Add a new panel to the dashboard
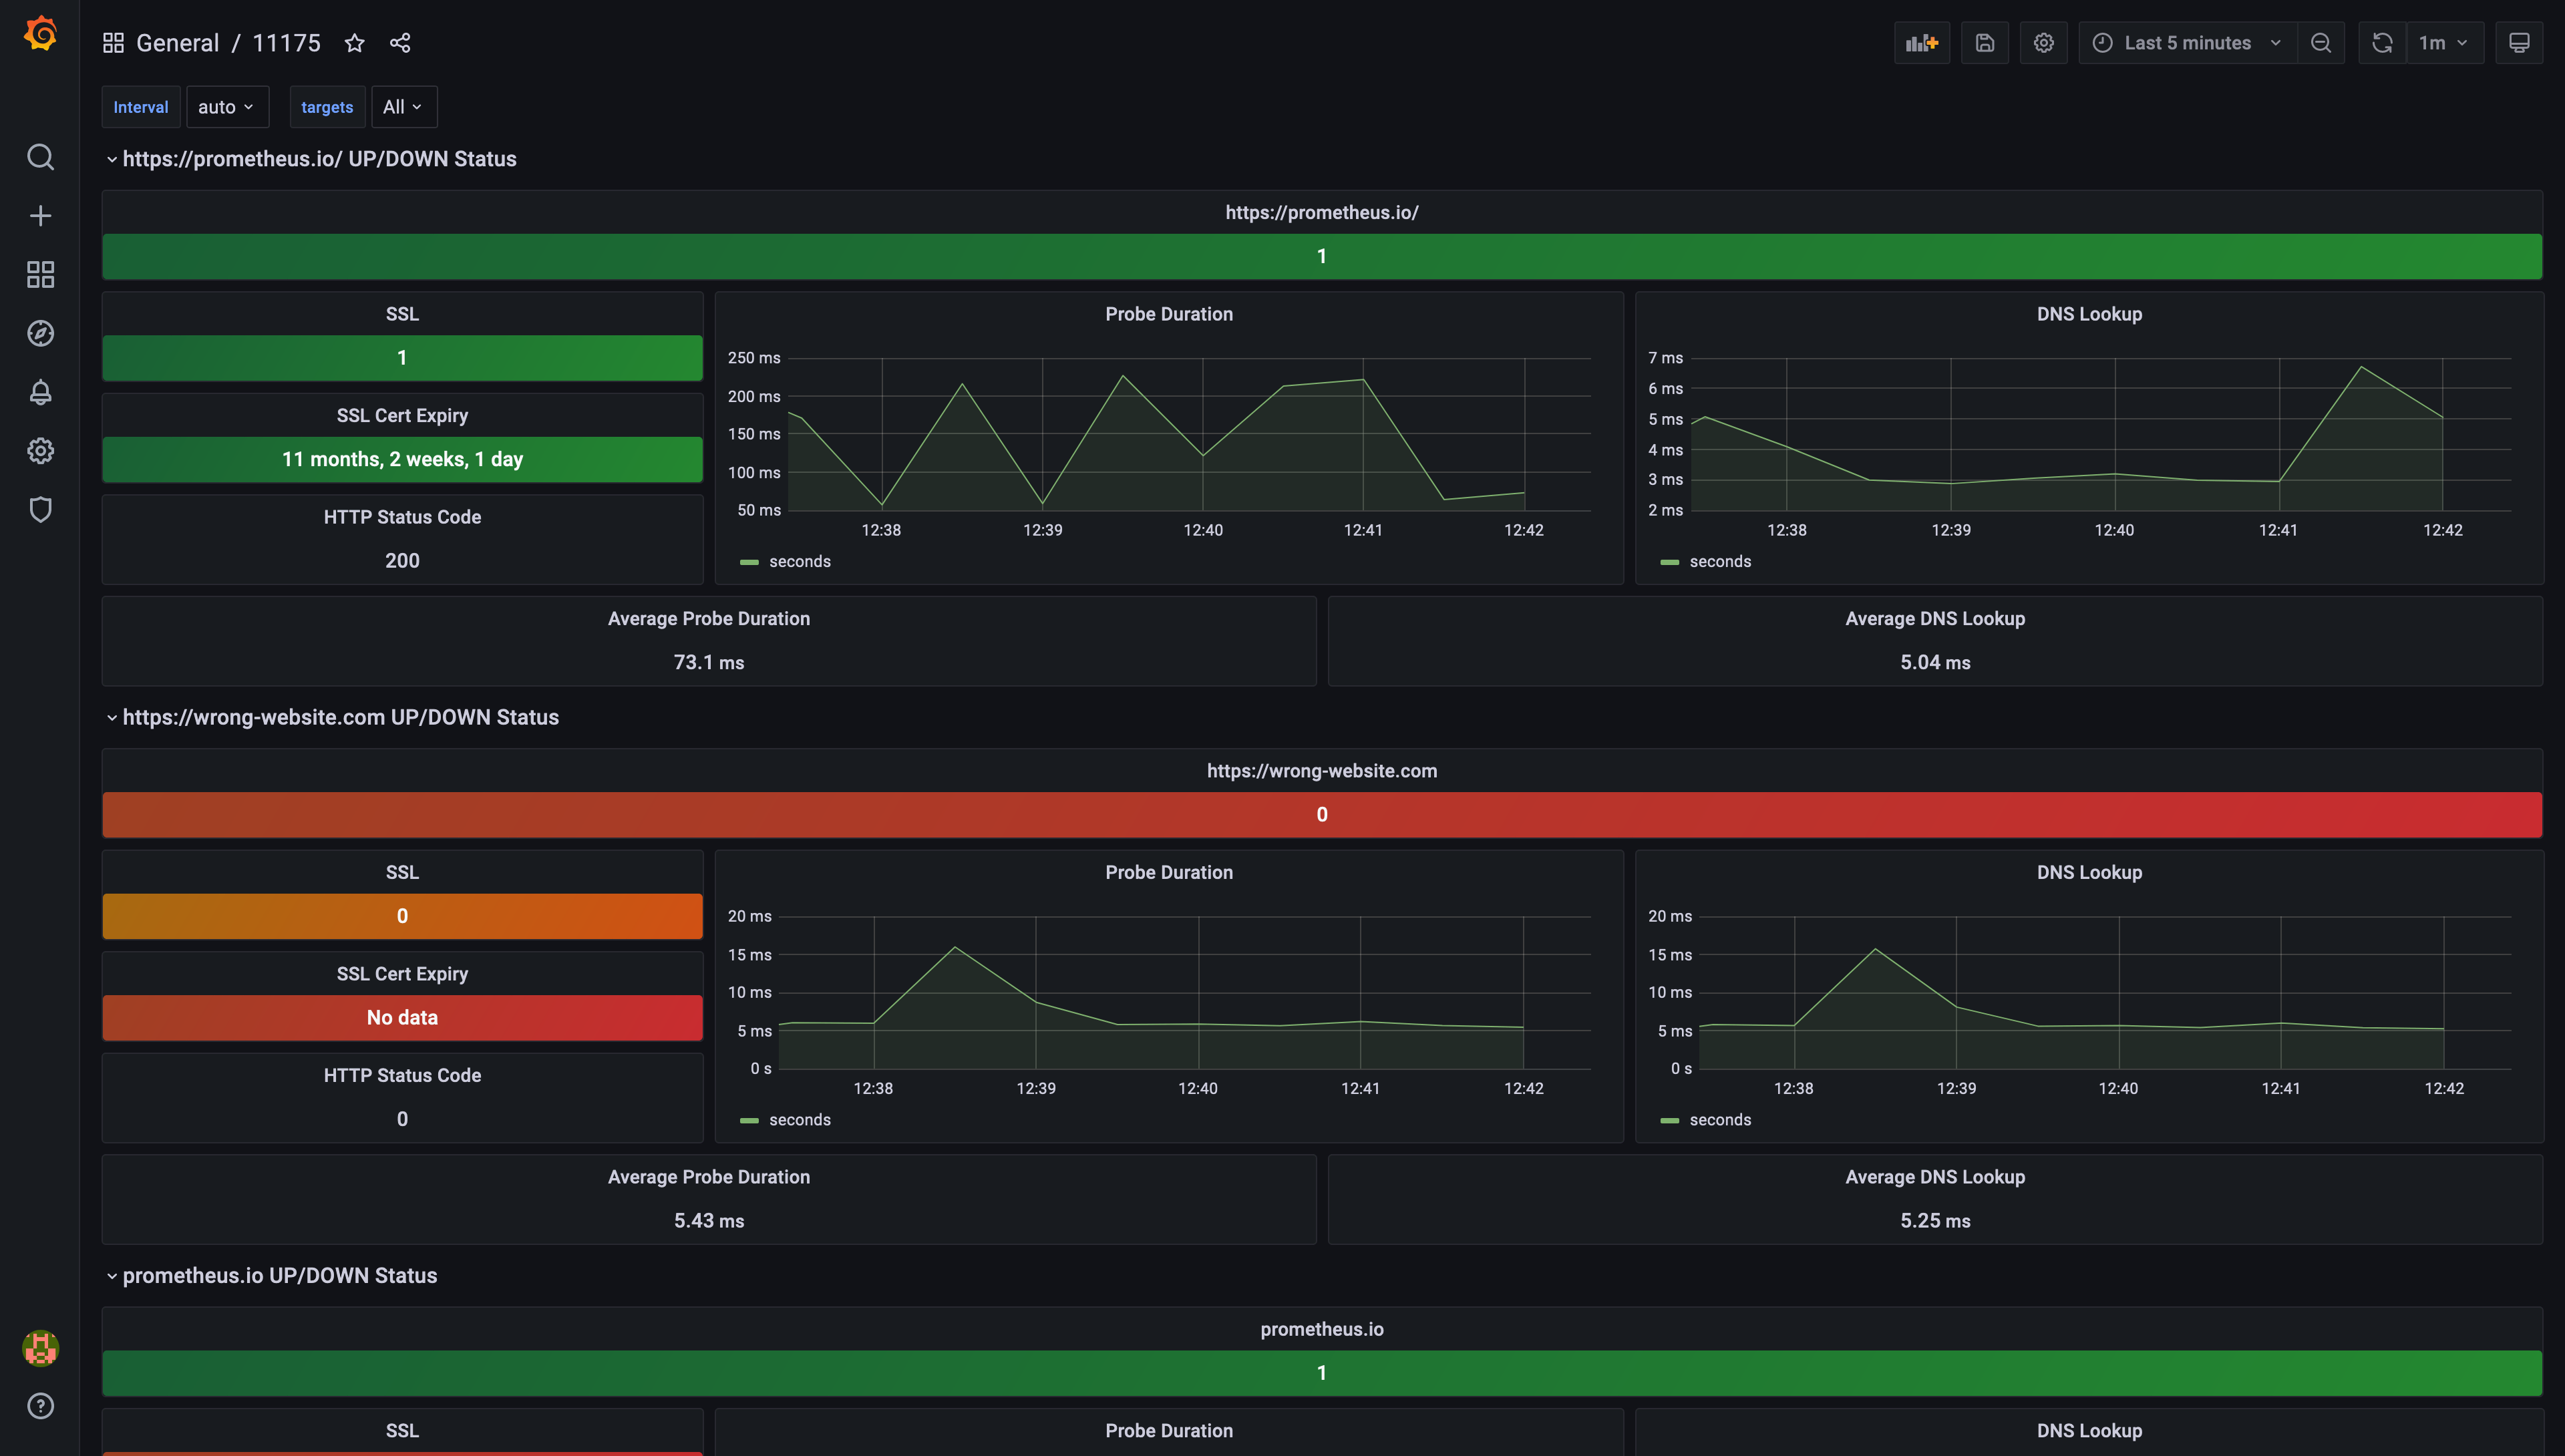Screen dimensions: 2565x1456 tap(1921, 42)
